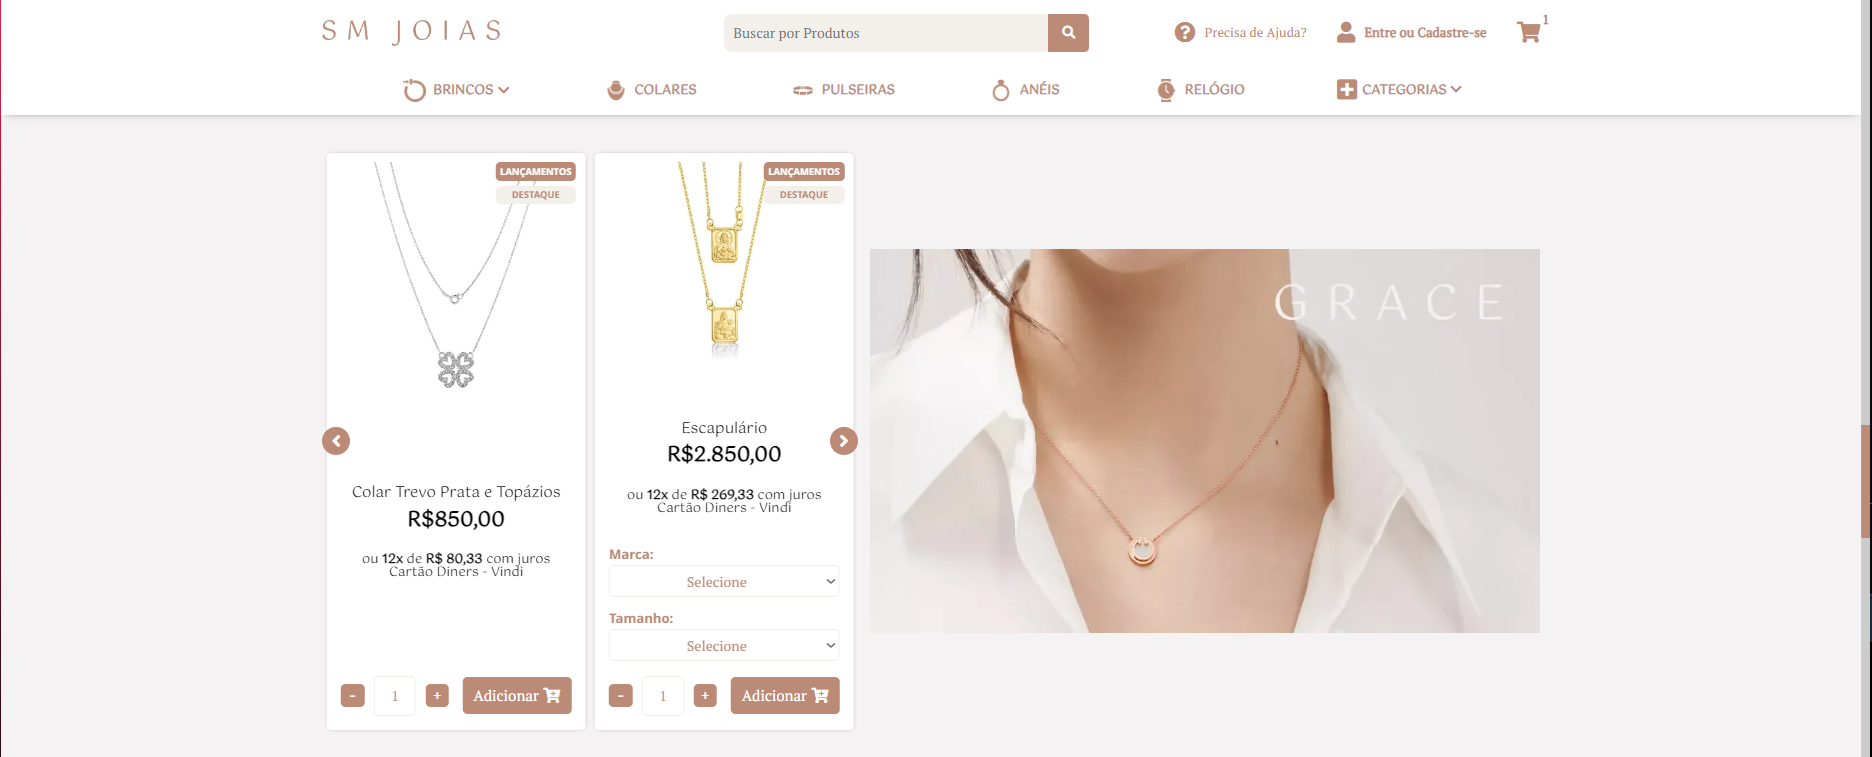
Task: Expand the Brincos menu
Action: [x=456, y=90]
